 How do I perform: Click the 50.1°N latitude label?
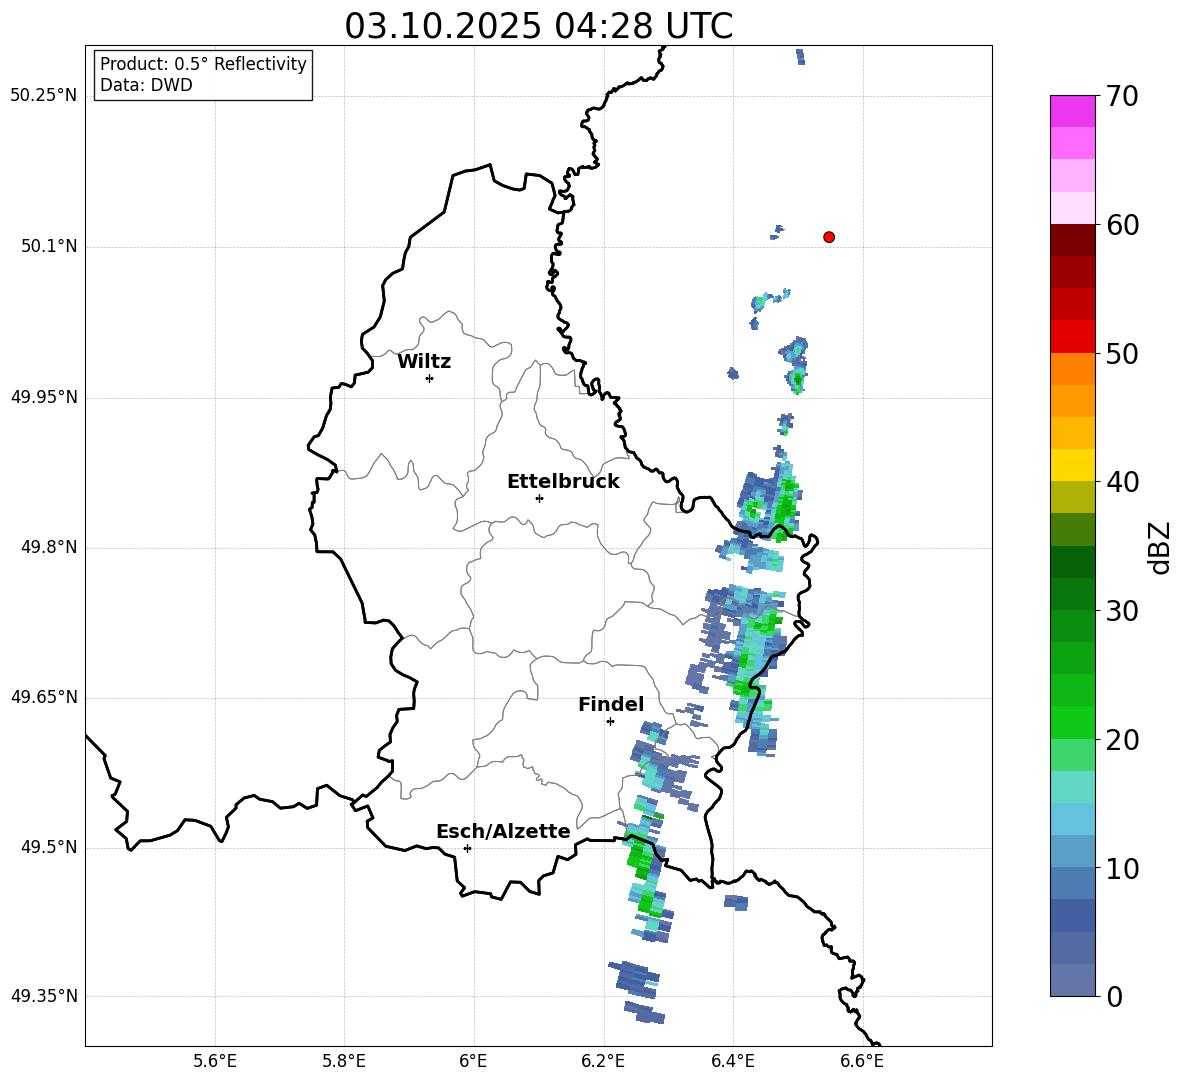(49, 247)
